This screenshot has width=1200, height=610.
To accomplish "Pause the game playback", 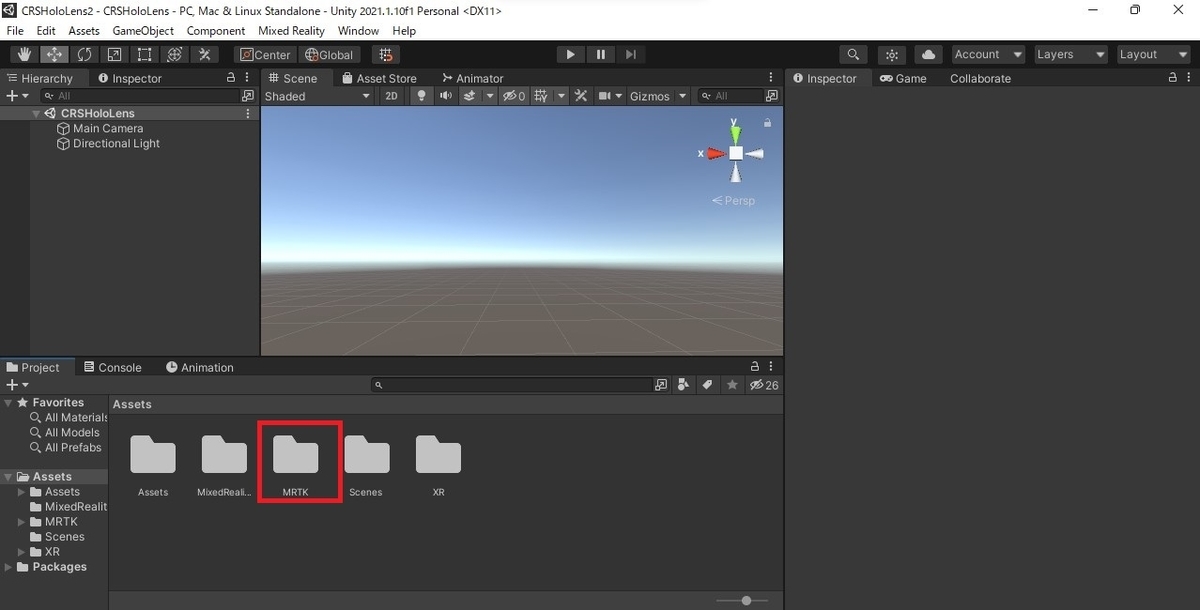I will (x=600, y=54).
